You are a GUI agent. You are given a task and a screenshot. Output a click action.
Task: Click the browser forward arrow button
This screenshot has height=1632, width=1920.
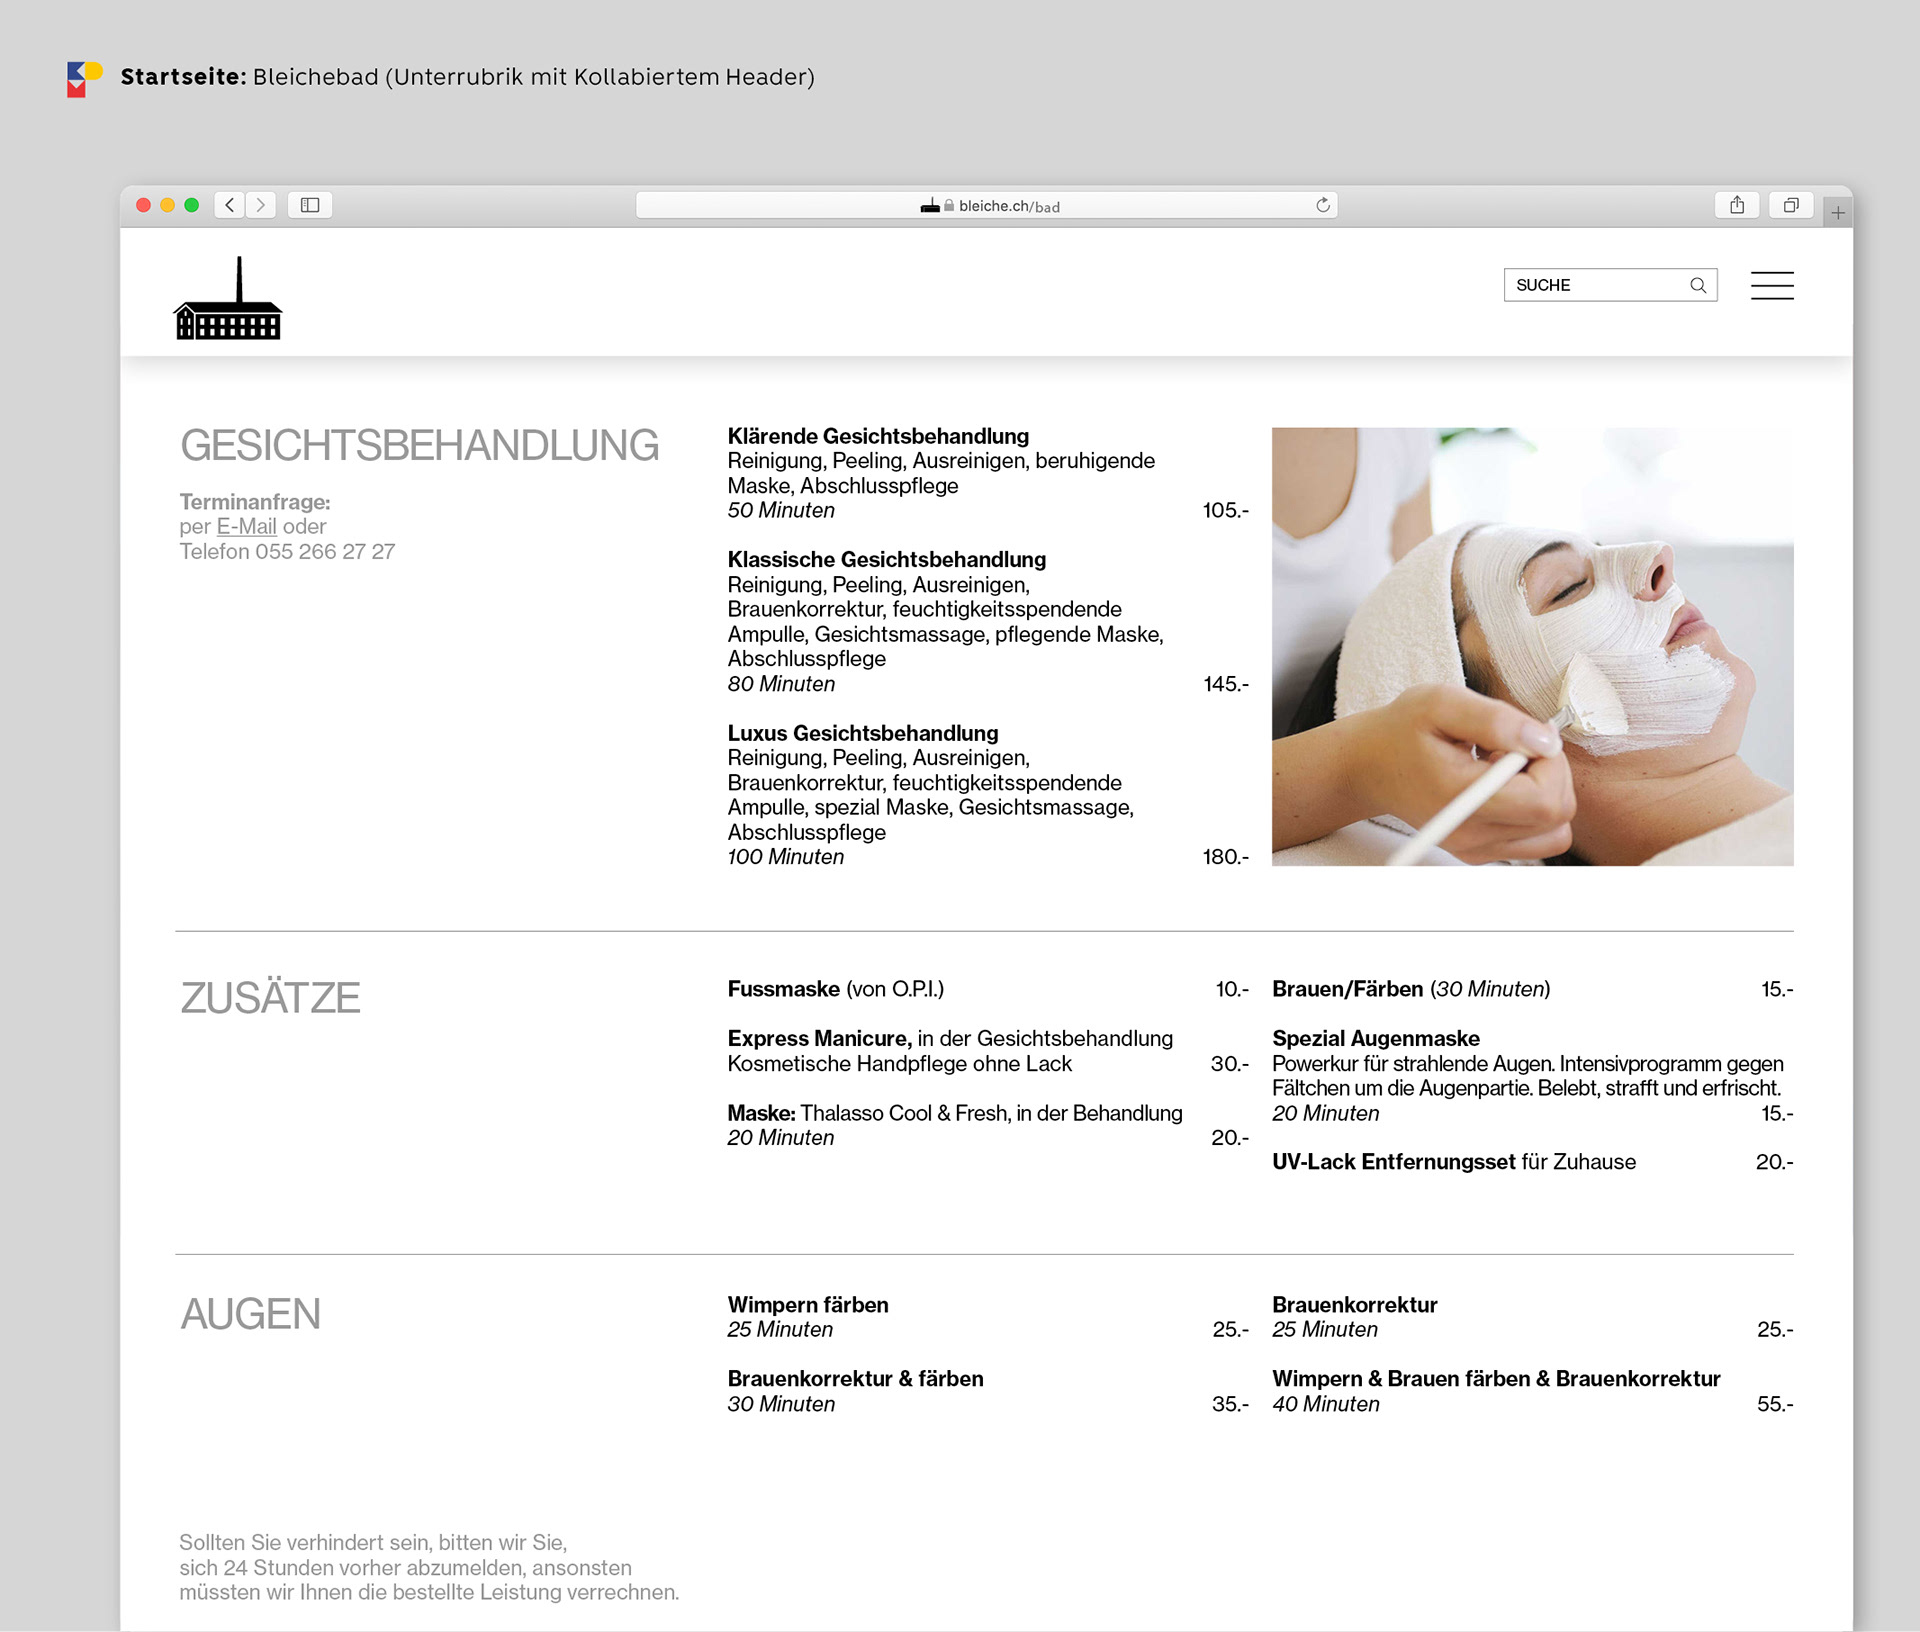pos(261,205)
